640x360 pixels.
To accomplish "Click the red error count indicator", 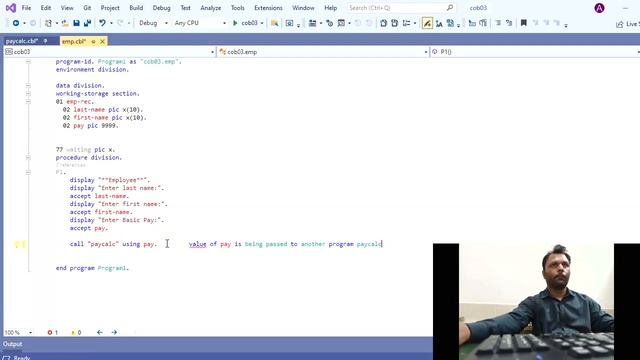I will tap(52, 332).
